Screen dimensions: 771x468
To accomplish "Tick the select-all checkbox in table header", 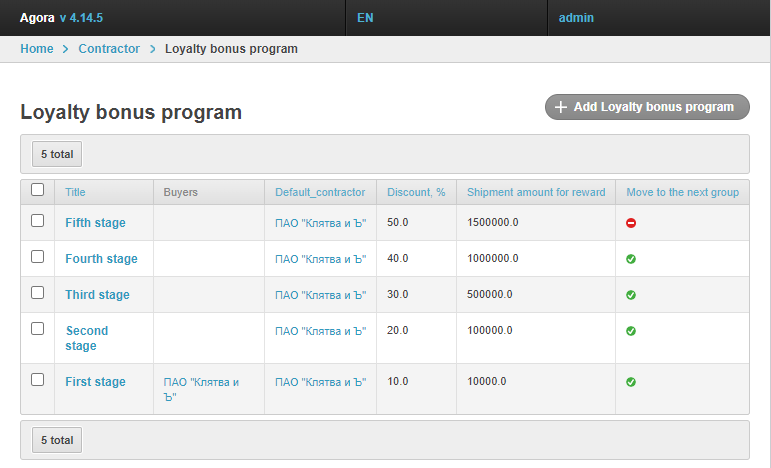I will click(x=38, y=190).
